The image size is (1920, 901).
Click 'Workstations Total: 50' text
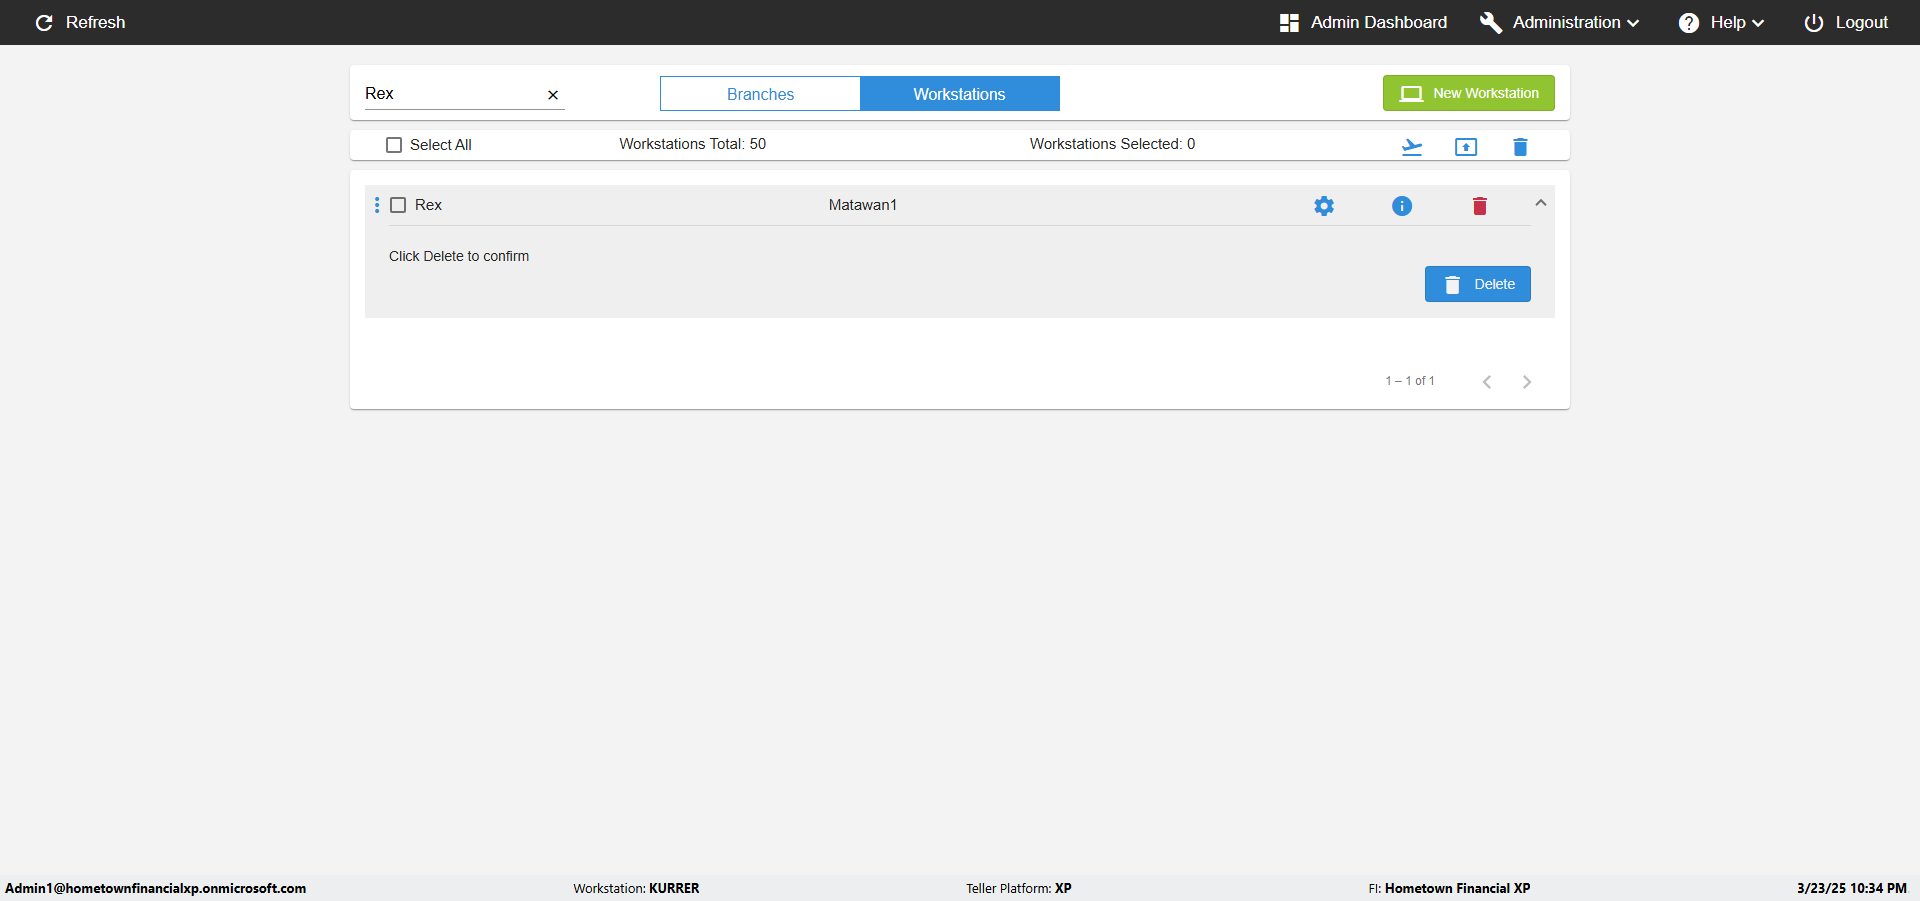[693, 144]
